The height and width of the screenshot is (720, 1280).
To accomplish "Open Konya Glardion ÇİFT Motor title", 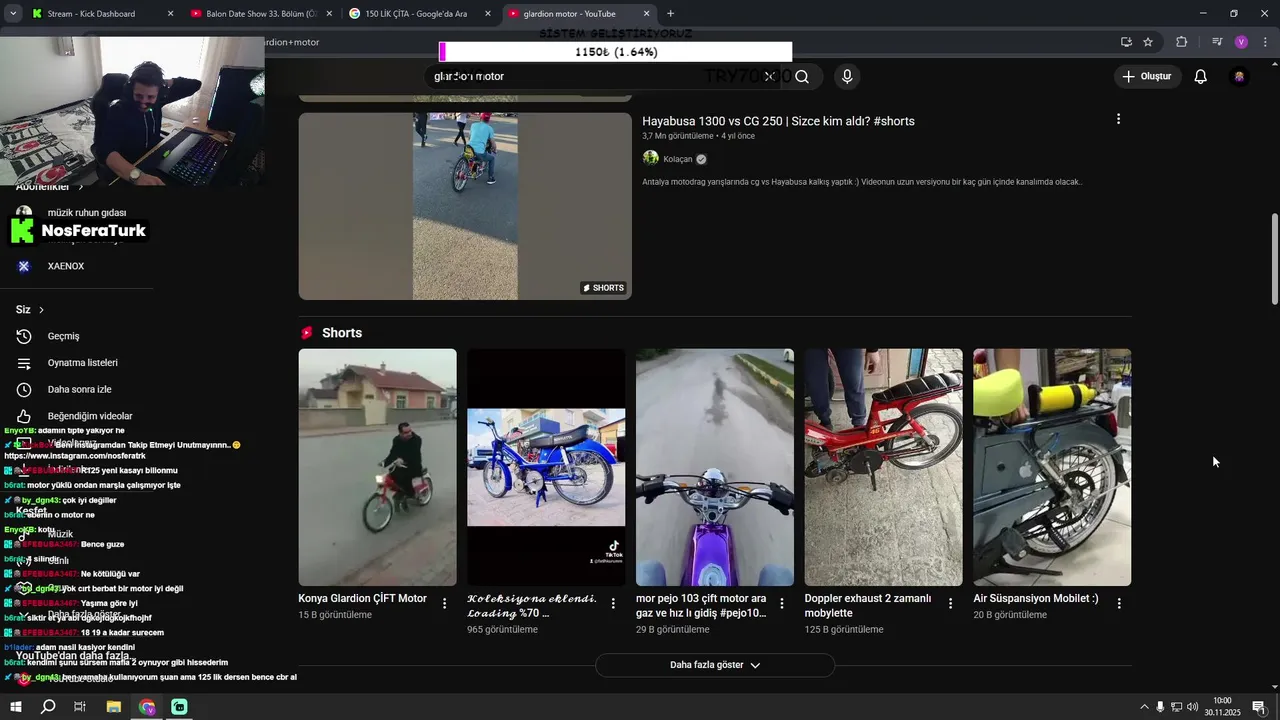I will pos(362,599).
